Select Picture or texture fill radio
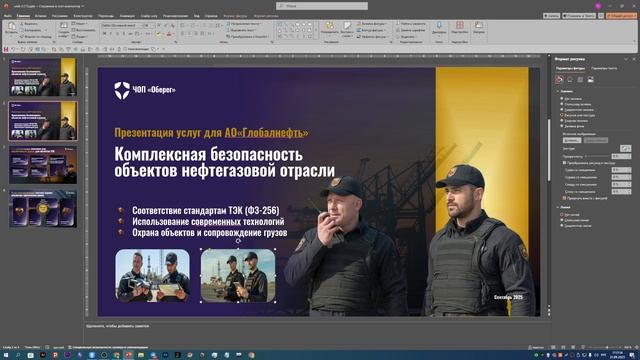Screen dimensions: 640x360 562,115
